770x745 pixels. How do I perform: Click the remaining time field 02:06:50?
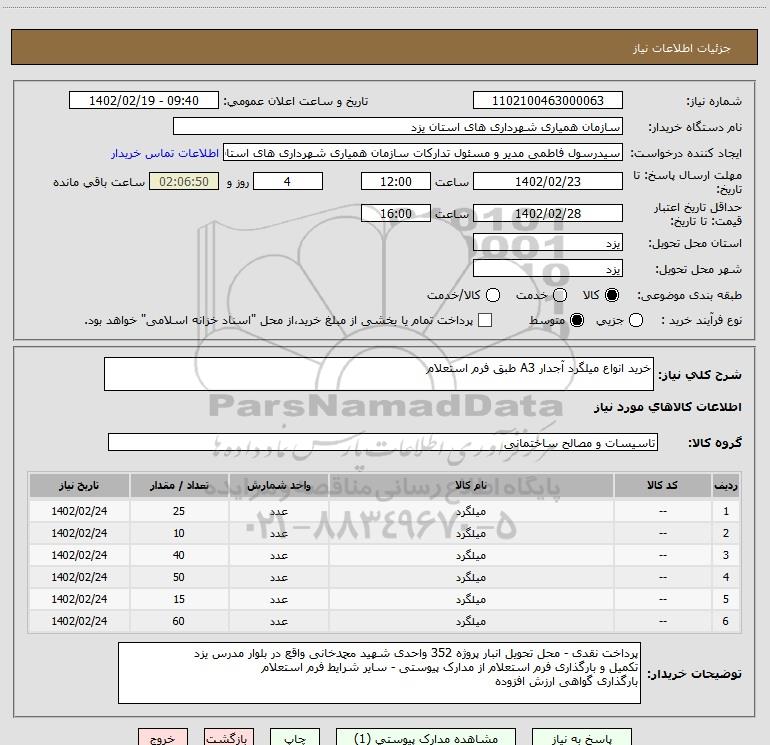(x=184, y=181)
